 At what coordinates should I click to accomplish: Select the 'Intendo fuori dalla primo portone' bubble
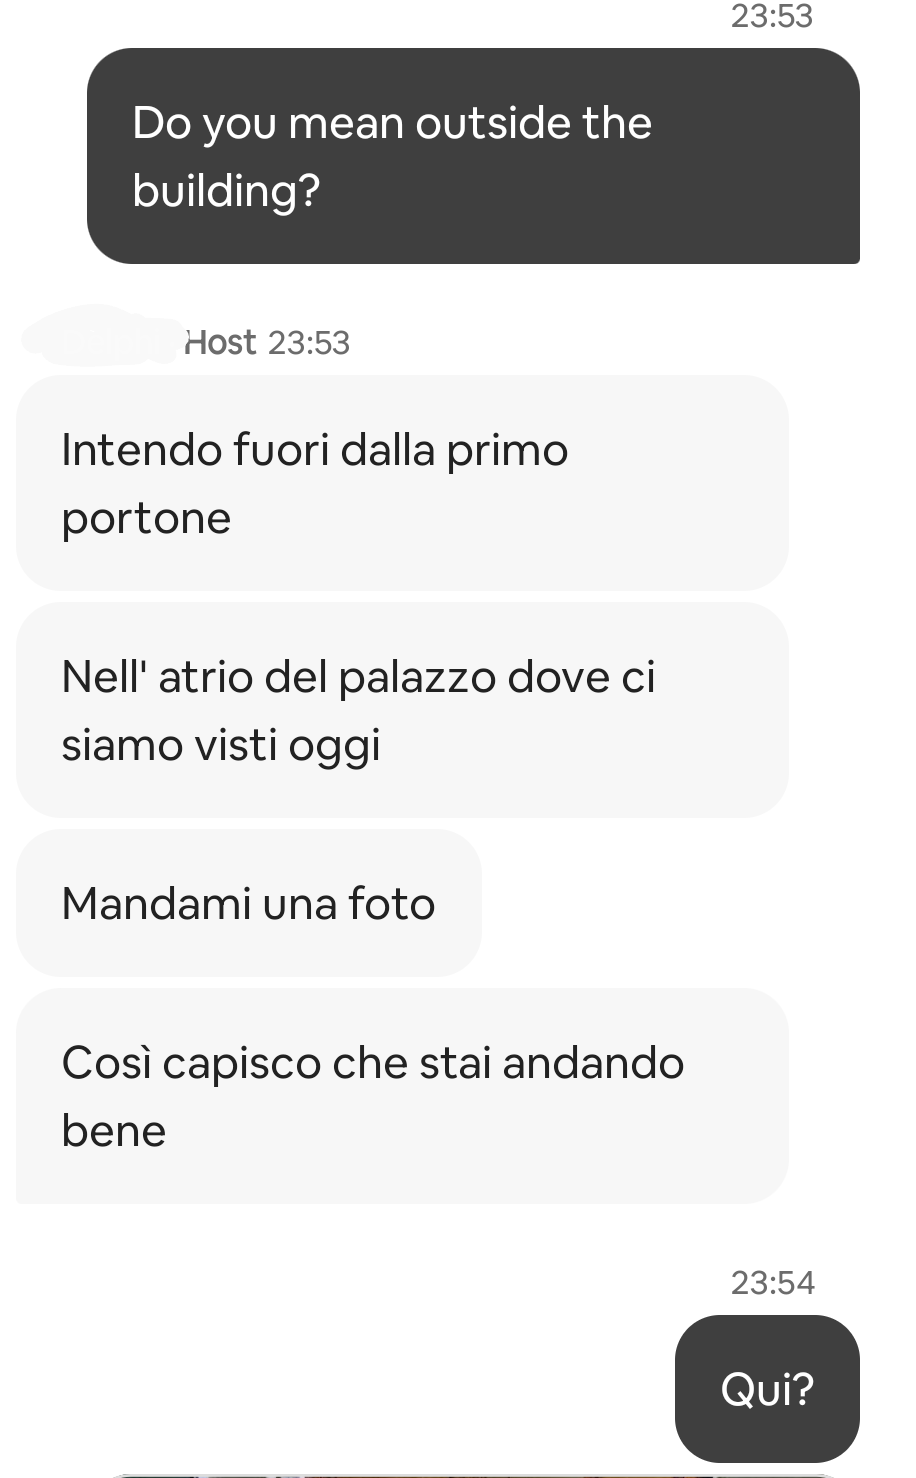(402, 483)
